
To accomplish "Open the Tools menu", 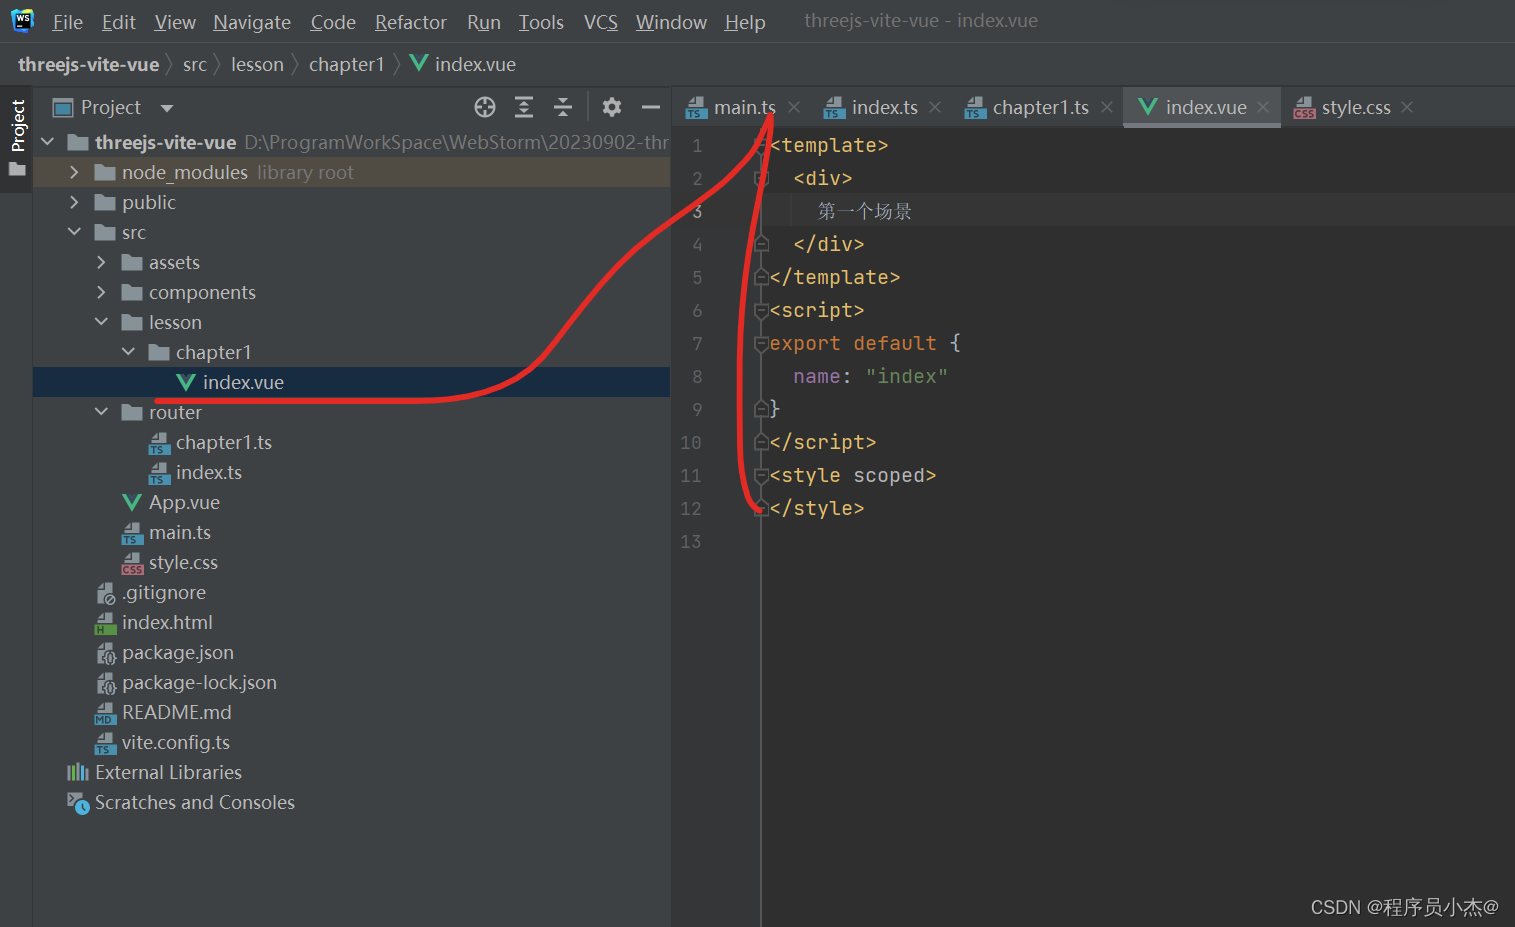I will (541, 22).
